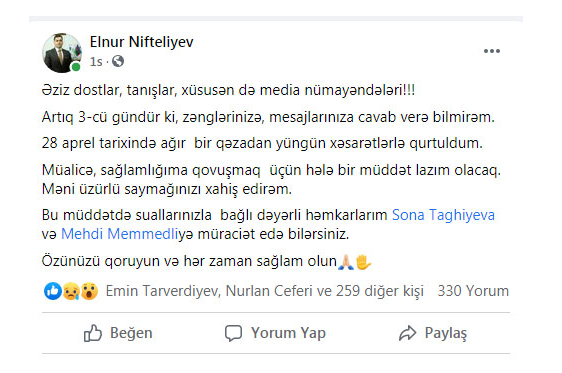This screenshot has width=562, height=373.
Task: Click the blue Like reaction icon
Action: [53, 291]
